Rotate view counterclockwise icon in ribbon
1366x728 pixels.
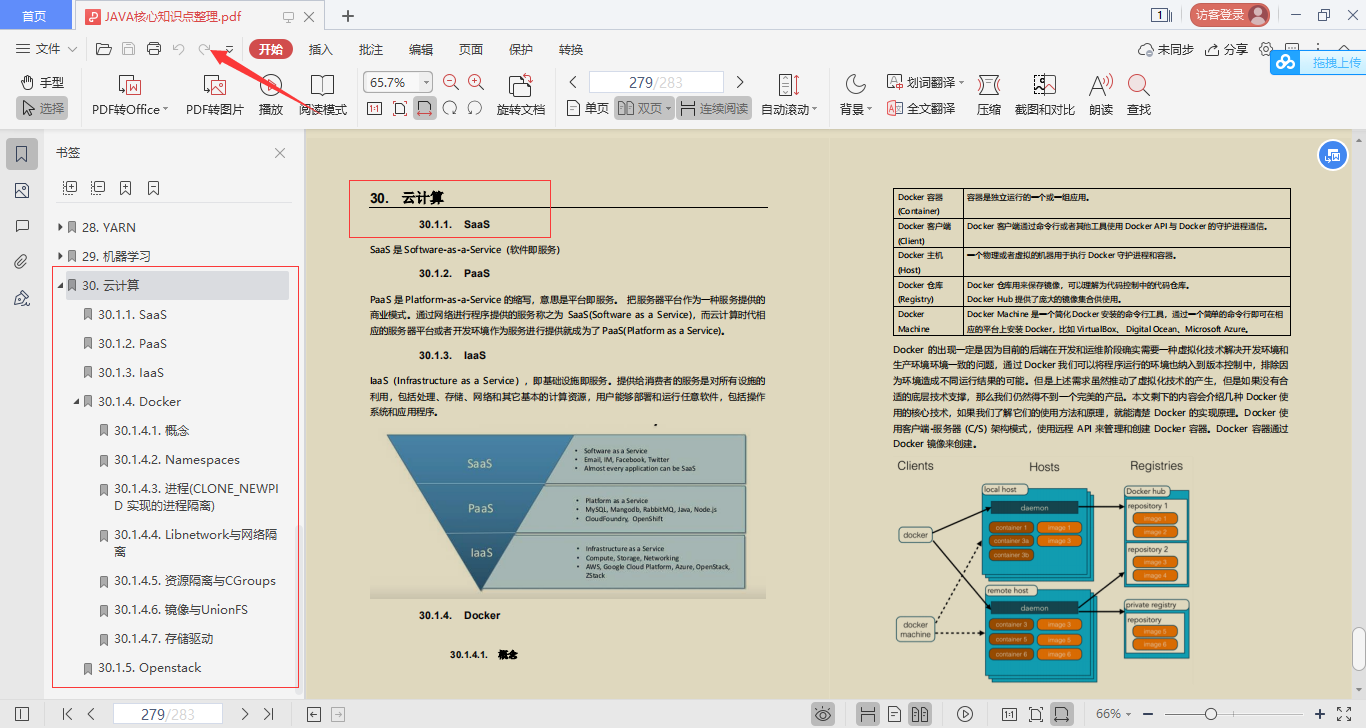pos(450,108)
